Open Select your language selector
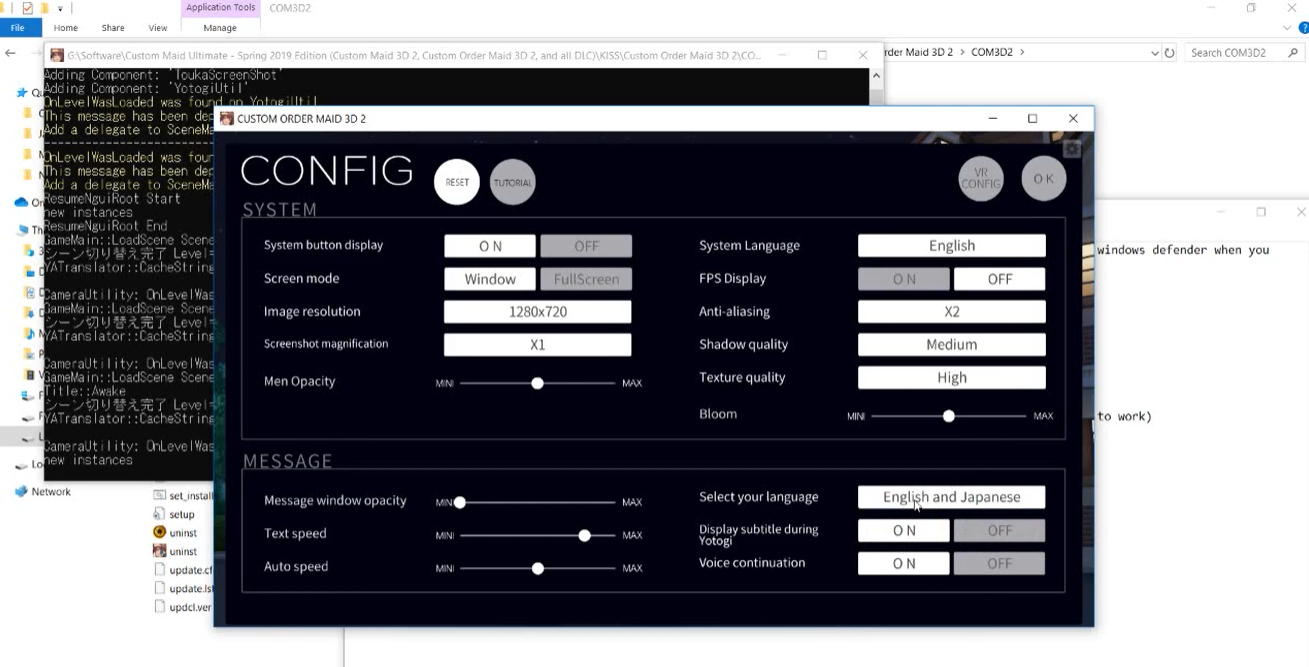1309x667 pixels. pyautogui.click(x=952, y=497)
